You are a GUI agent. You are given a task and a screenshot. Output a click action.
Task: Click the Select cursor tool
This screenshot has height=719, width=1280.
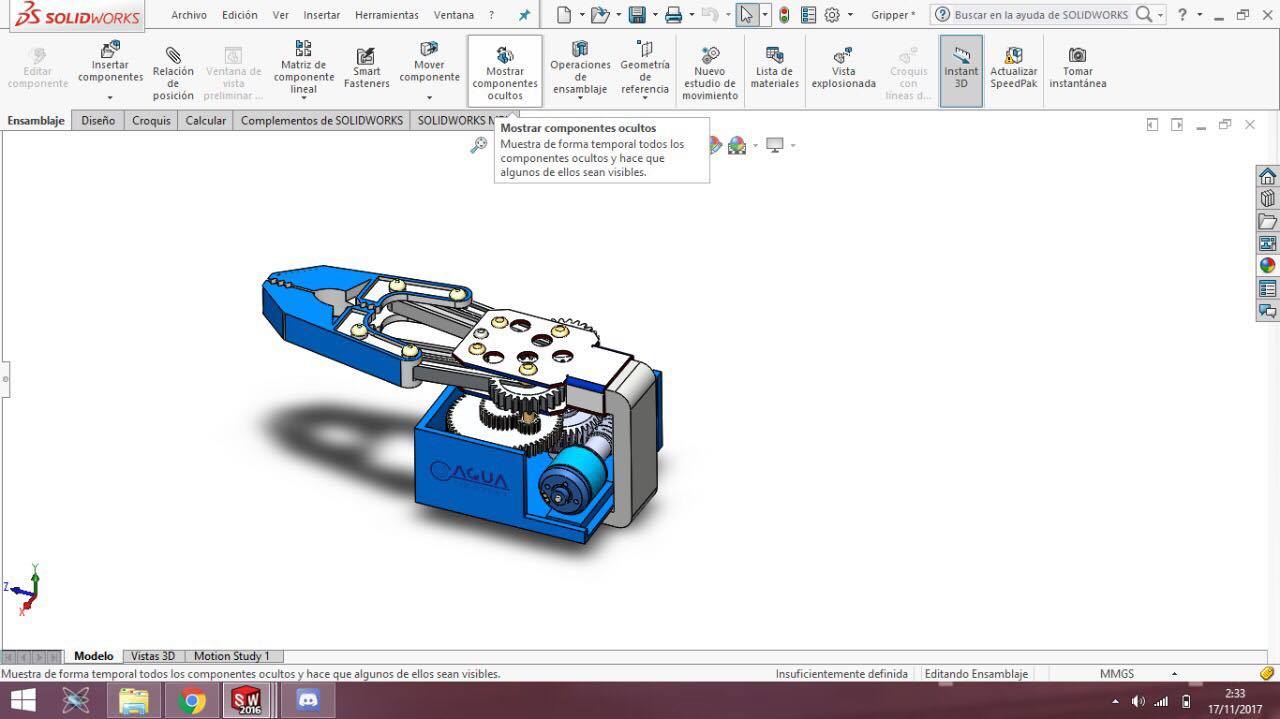pos(746,15)
